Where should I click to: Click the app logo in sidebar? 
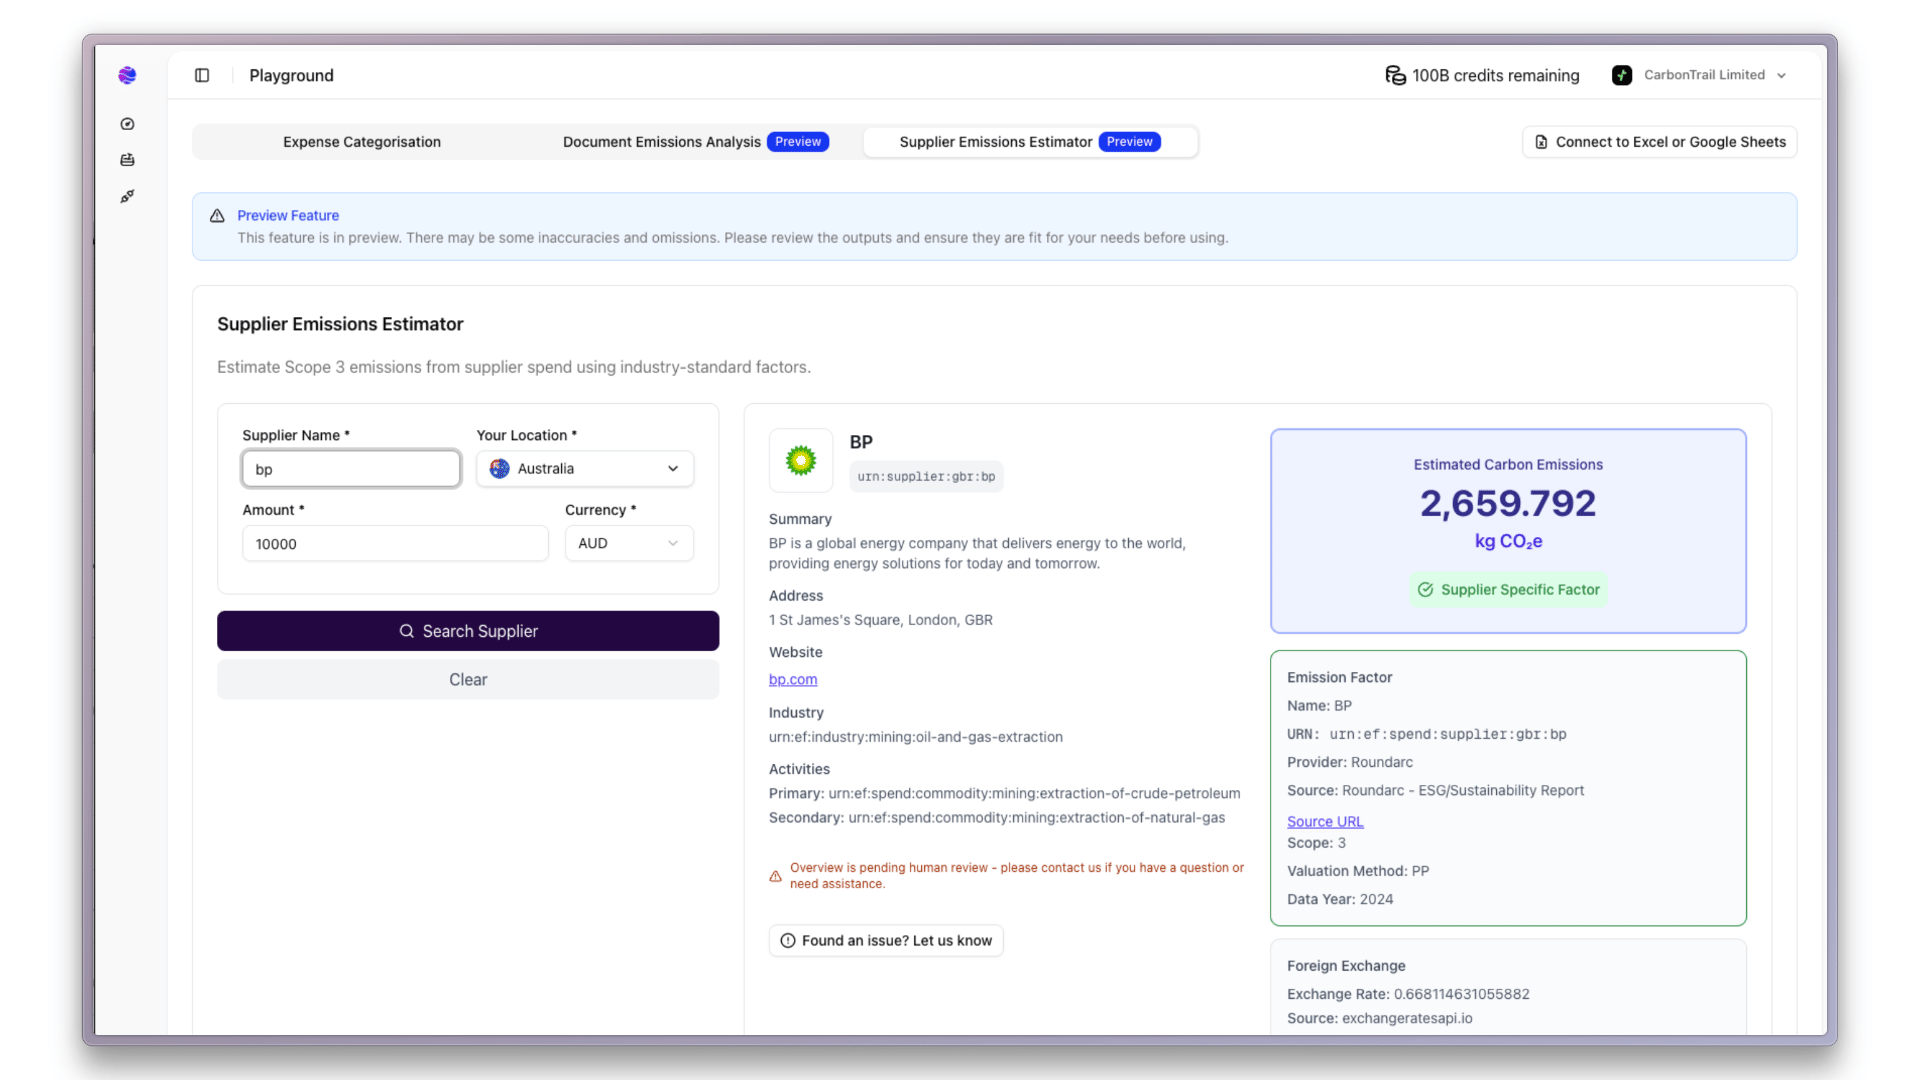(x=127, y=75)
